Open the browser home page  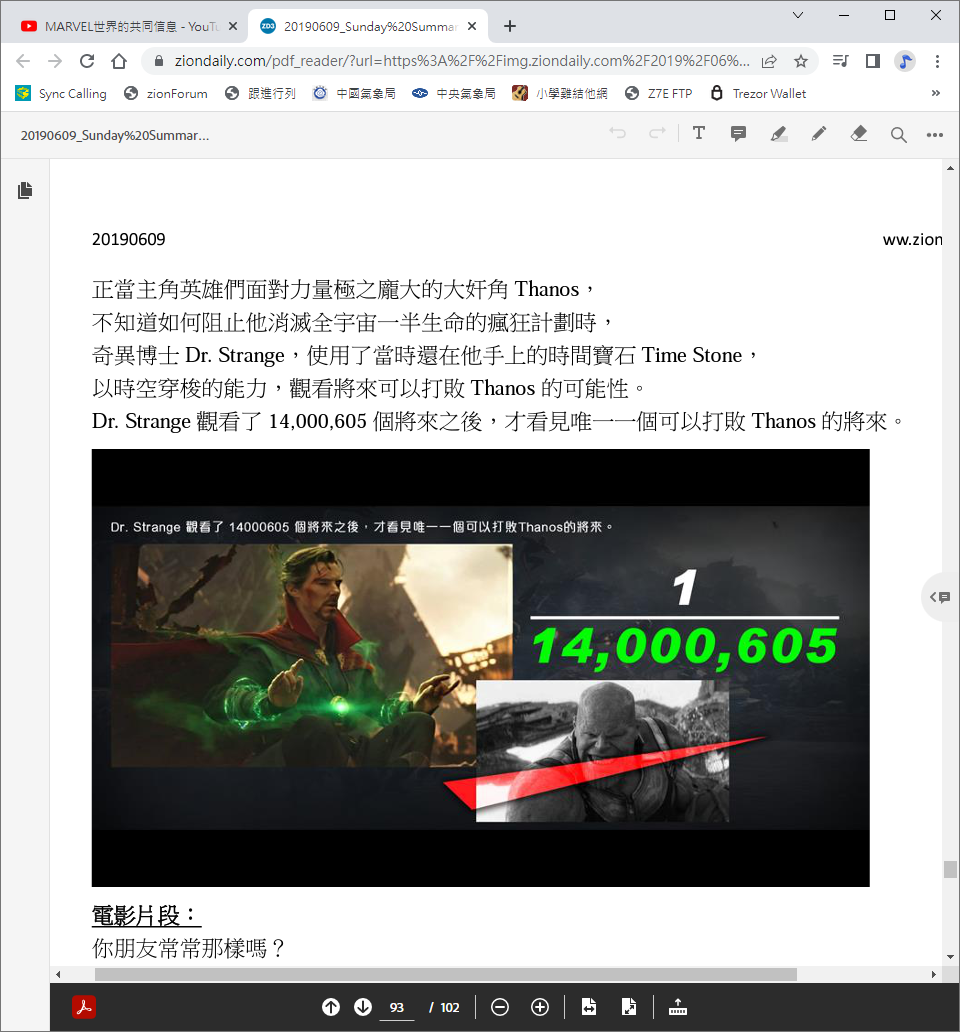119,61
